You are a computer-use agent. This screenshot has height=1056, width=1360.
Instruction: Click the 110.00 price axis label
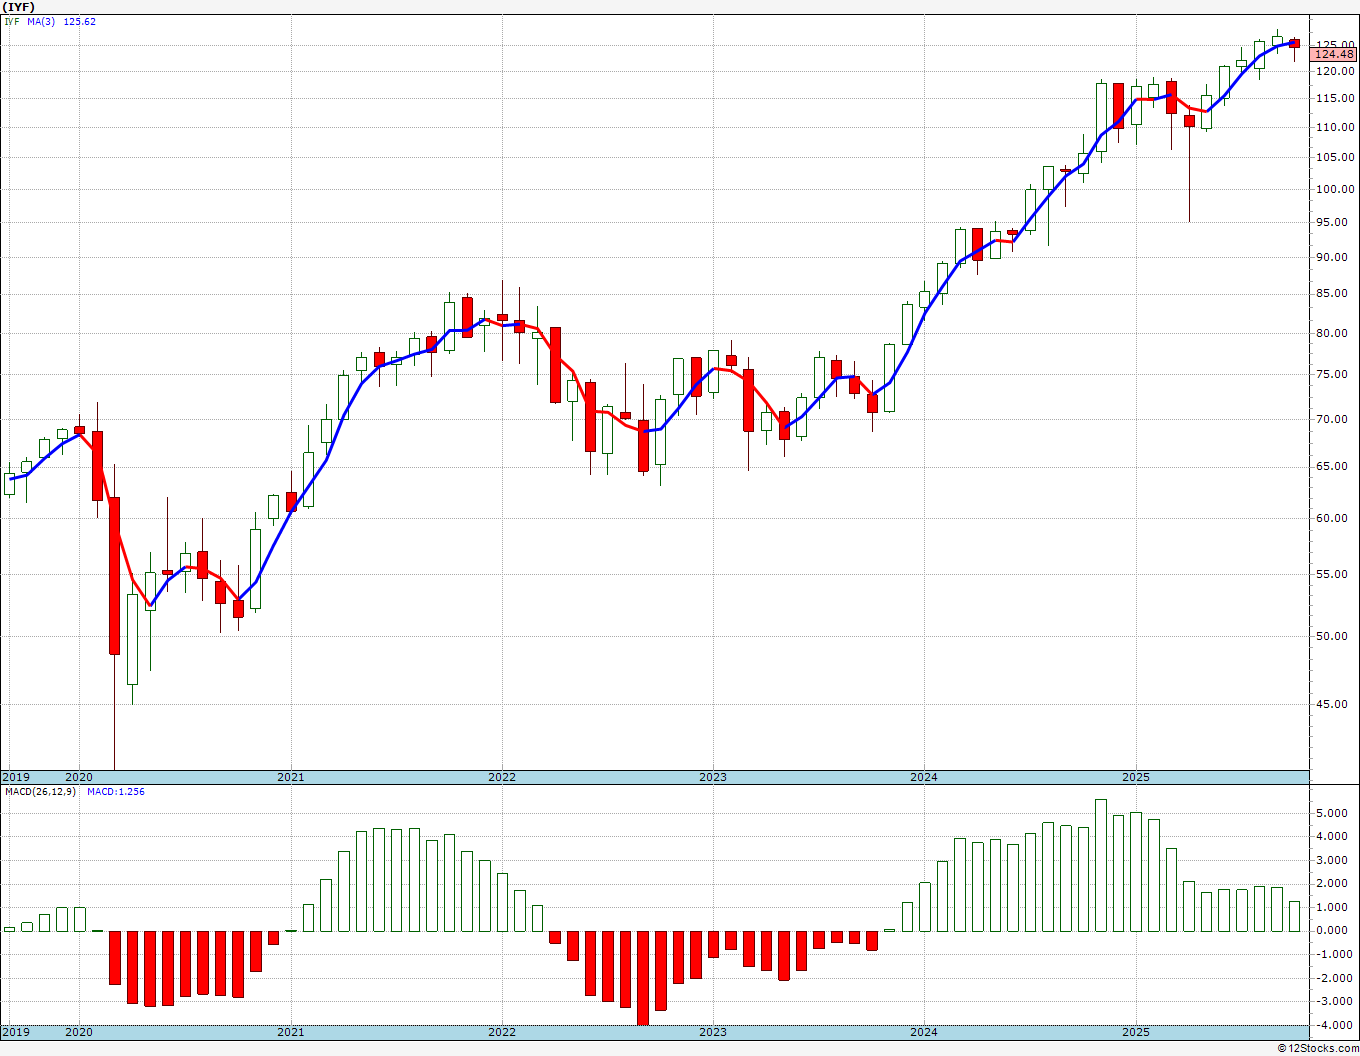(x=1336, y=127)
